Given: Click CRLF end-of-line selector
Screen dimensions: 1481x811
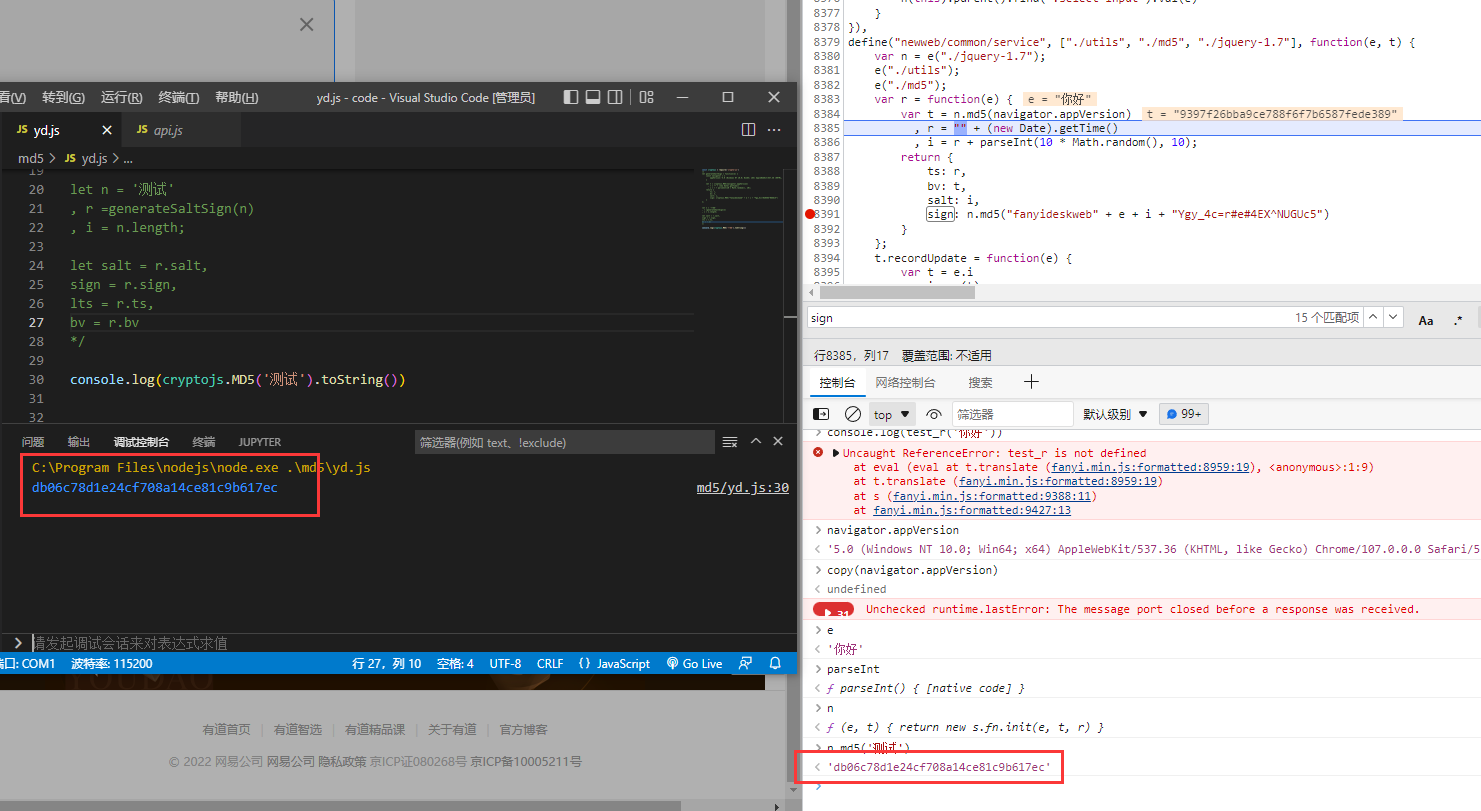Looking at the screenshot, I should click(x=550, y=663).
